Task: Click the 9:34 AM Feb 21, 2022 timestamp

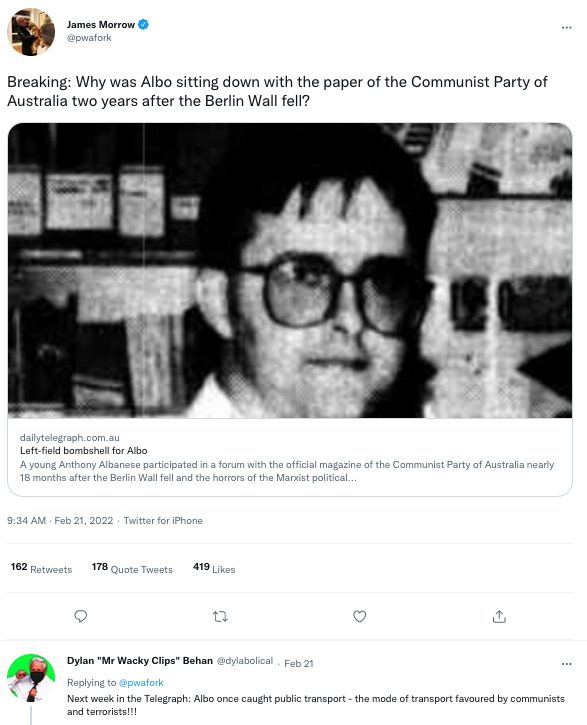Action: tap(60, 521)
